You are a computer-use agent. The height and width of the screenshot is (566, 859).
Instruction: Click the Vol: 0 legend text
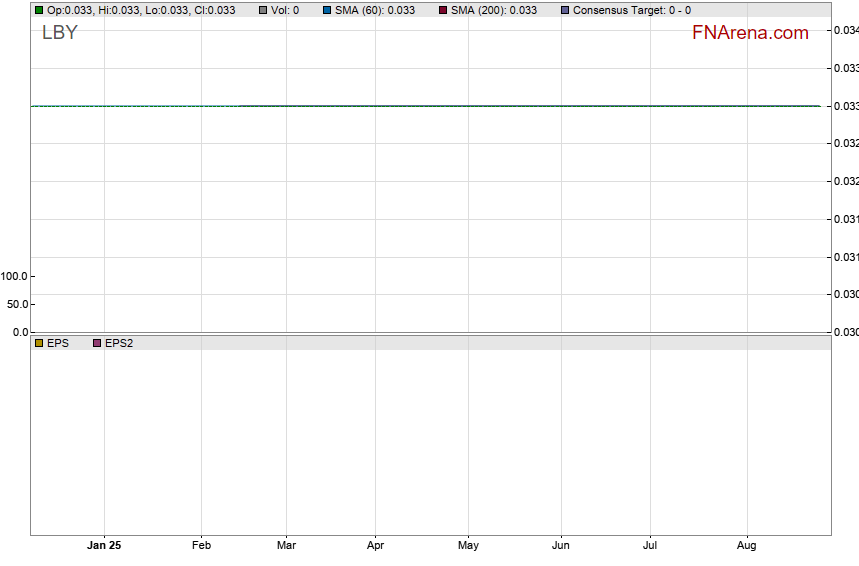285,10
